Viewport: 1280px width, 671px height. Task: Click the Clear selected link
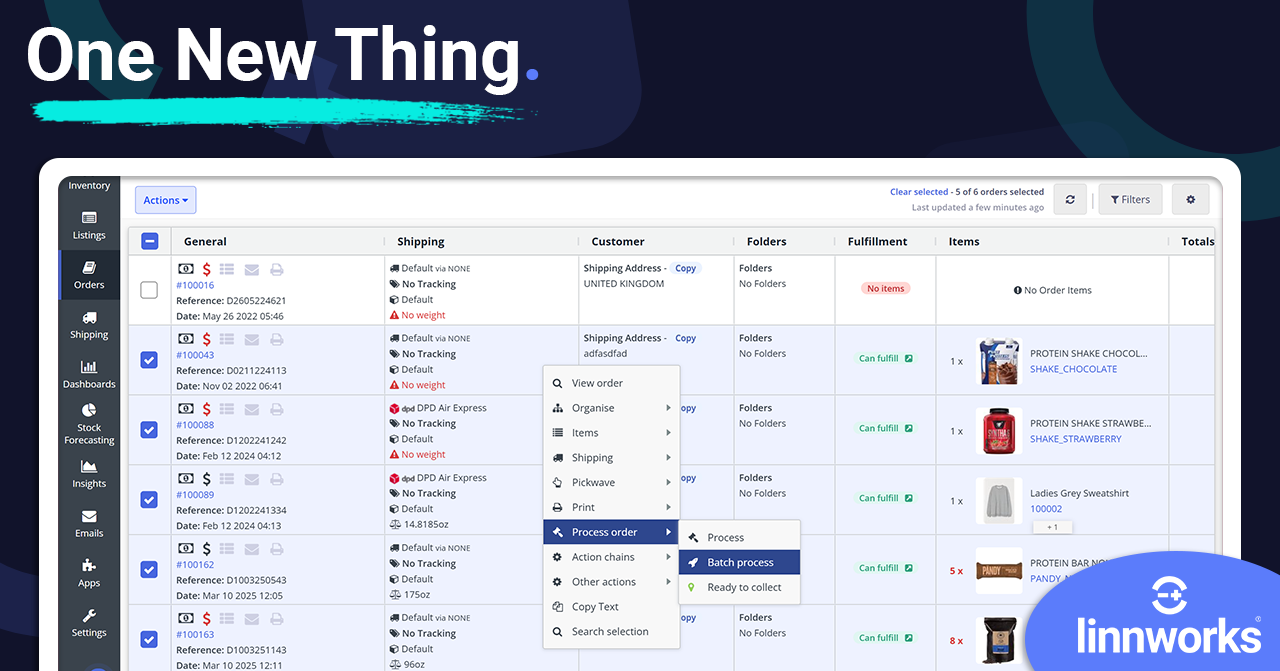(918, 191)
